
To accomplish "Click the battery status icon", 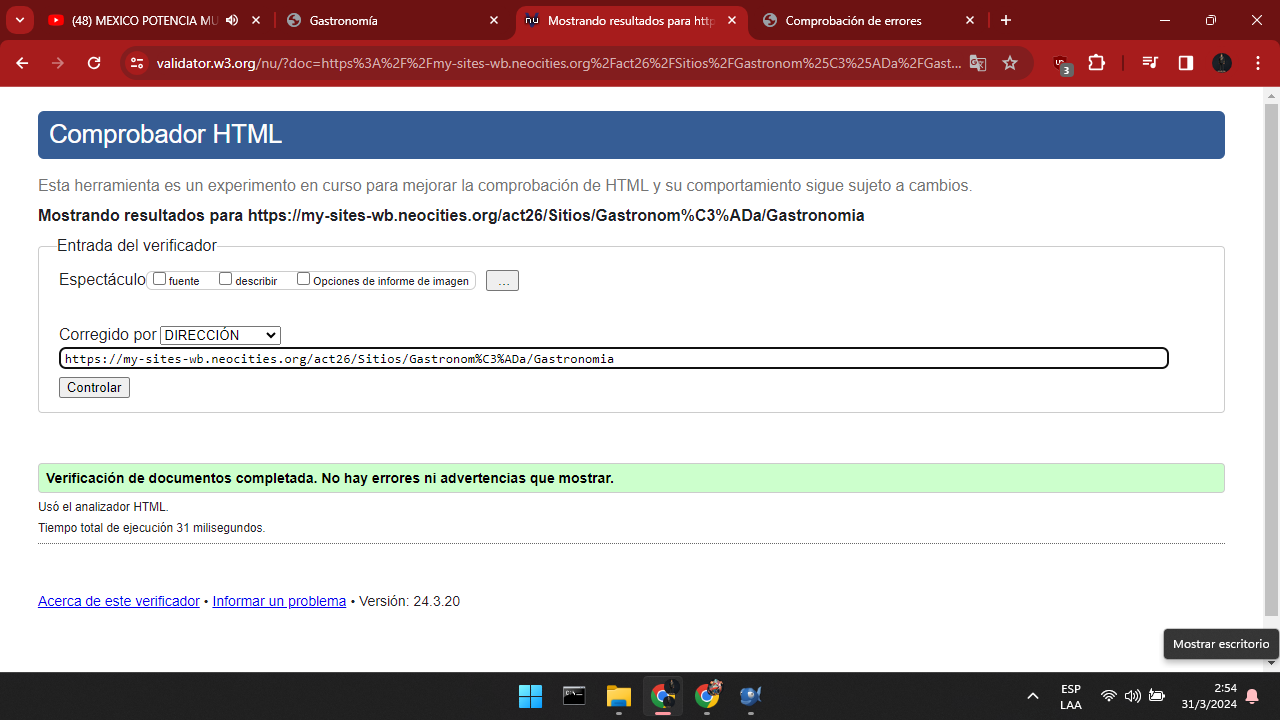I will coord(1157,696).
